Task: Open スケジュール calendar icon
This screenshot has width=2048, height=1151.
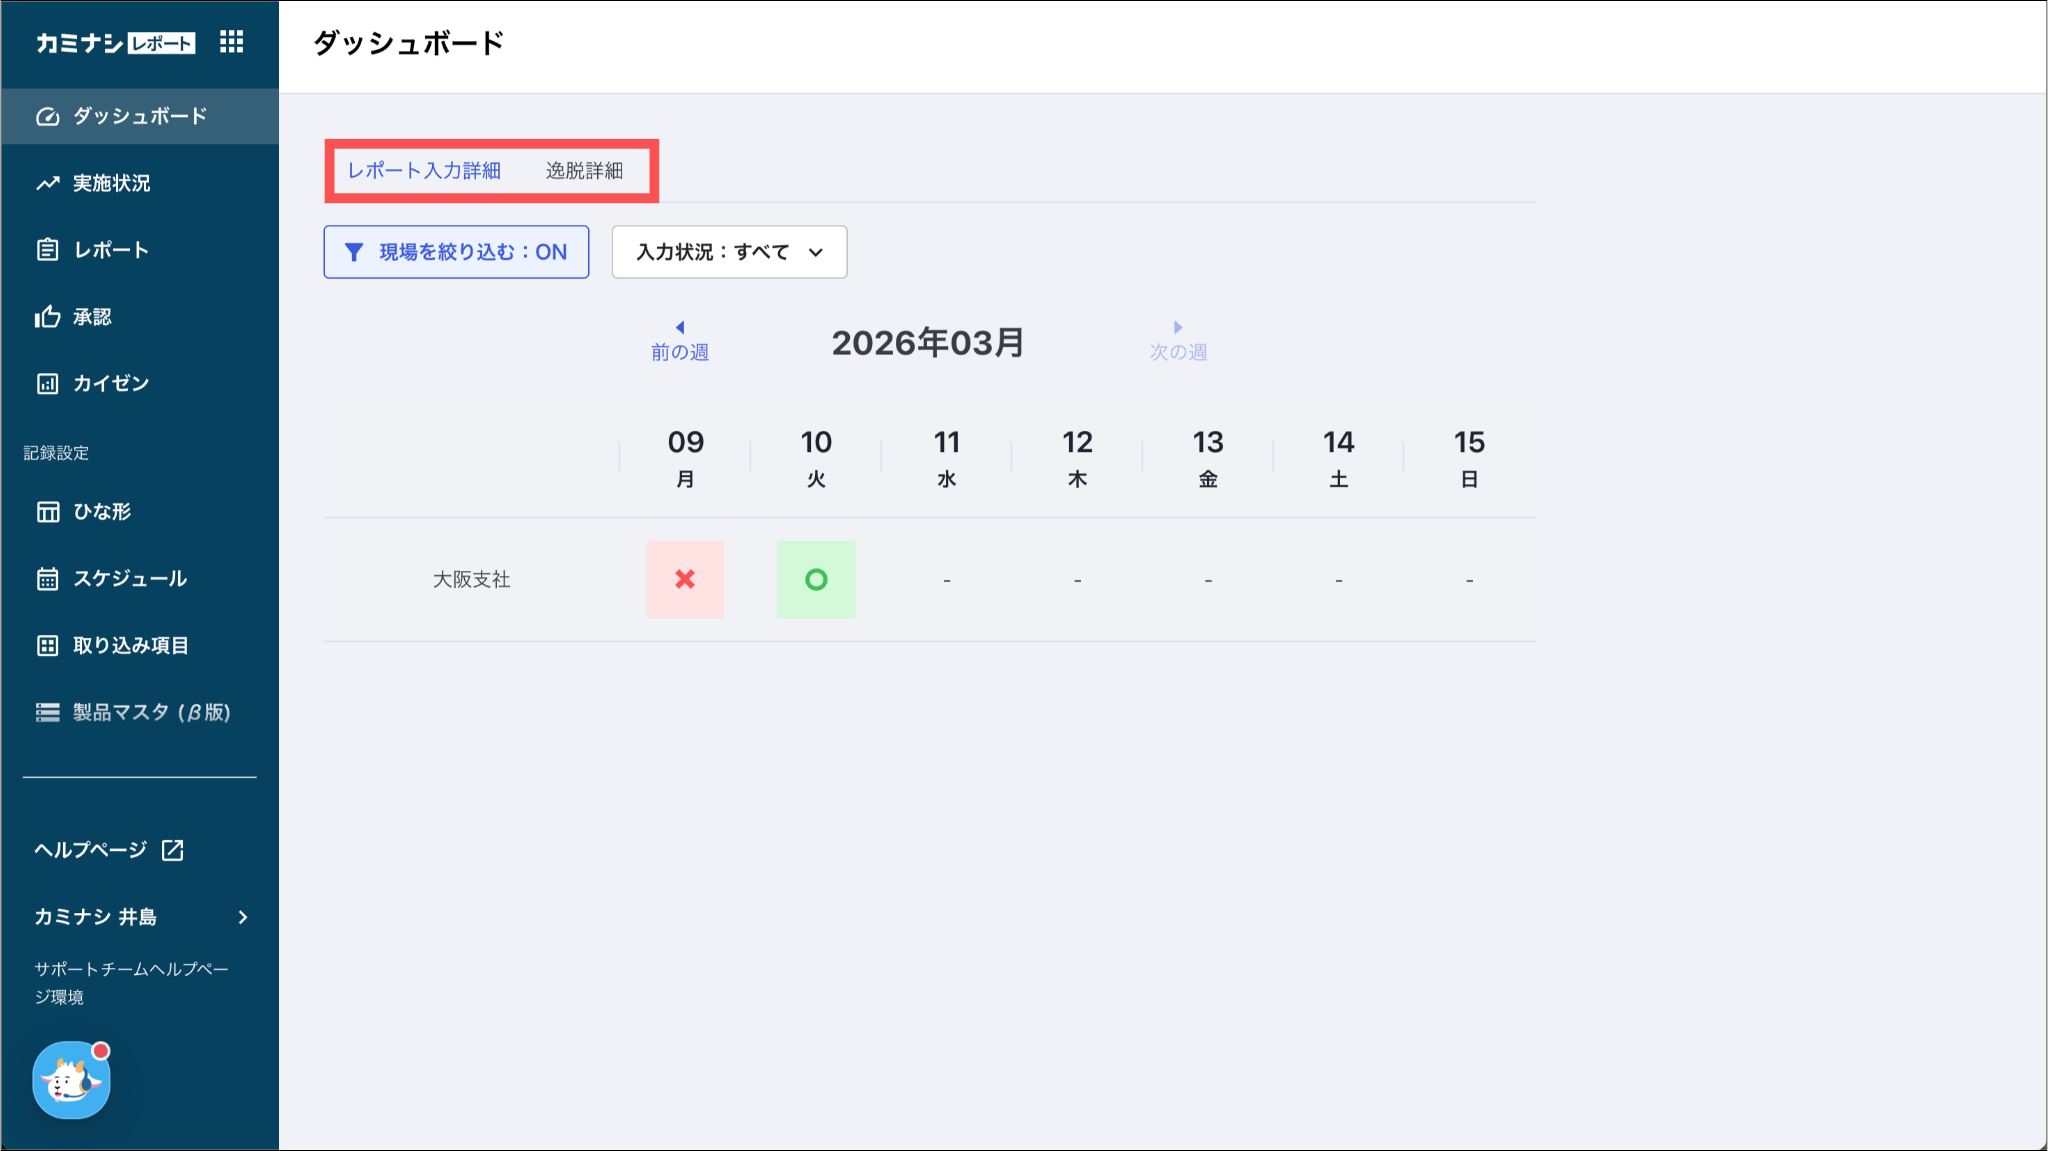Action: click(x=47, y=579)
